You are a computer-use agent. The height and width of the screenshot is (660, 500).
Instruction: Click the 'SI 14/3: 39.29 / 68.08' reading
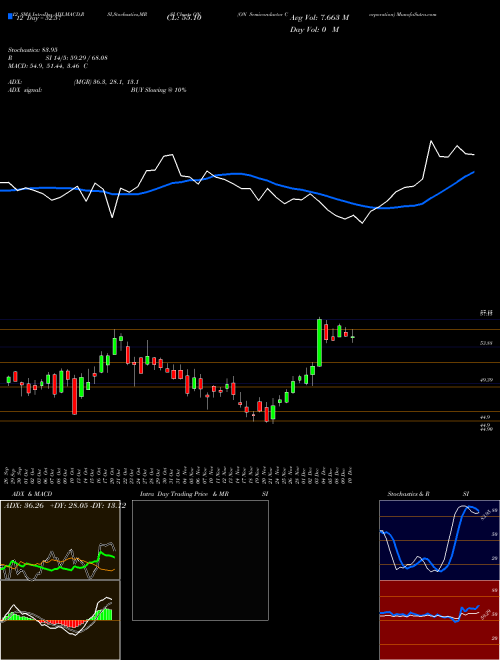click(77, 58)
